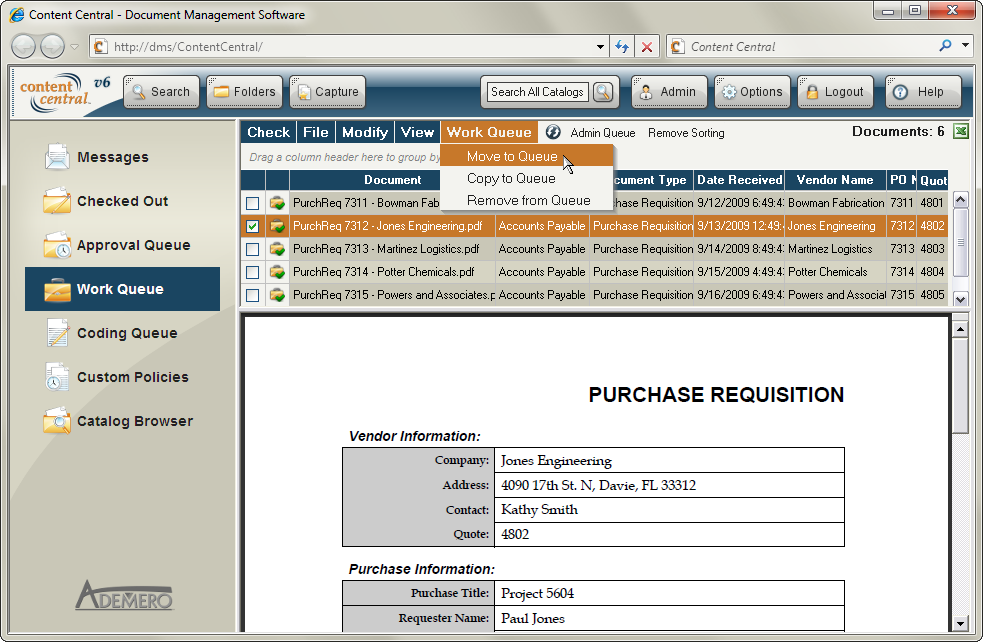Click the browser address bar URL field
This screenshot has height=642, width=983.
pos(351,46)
